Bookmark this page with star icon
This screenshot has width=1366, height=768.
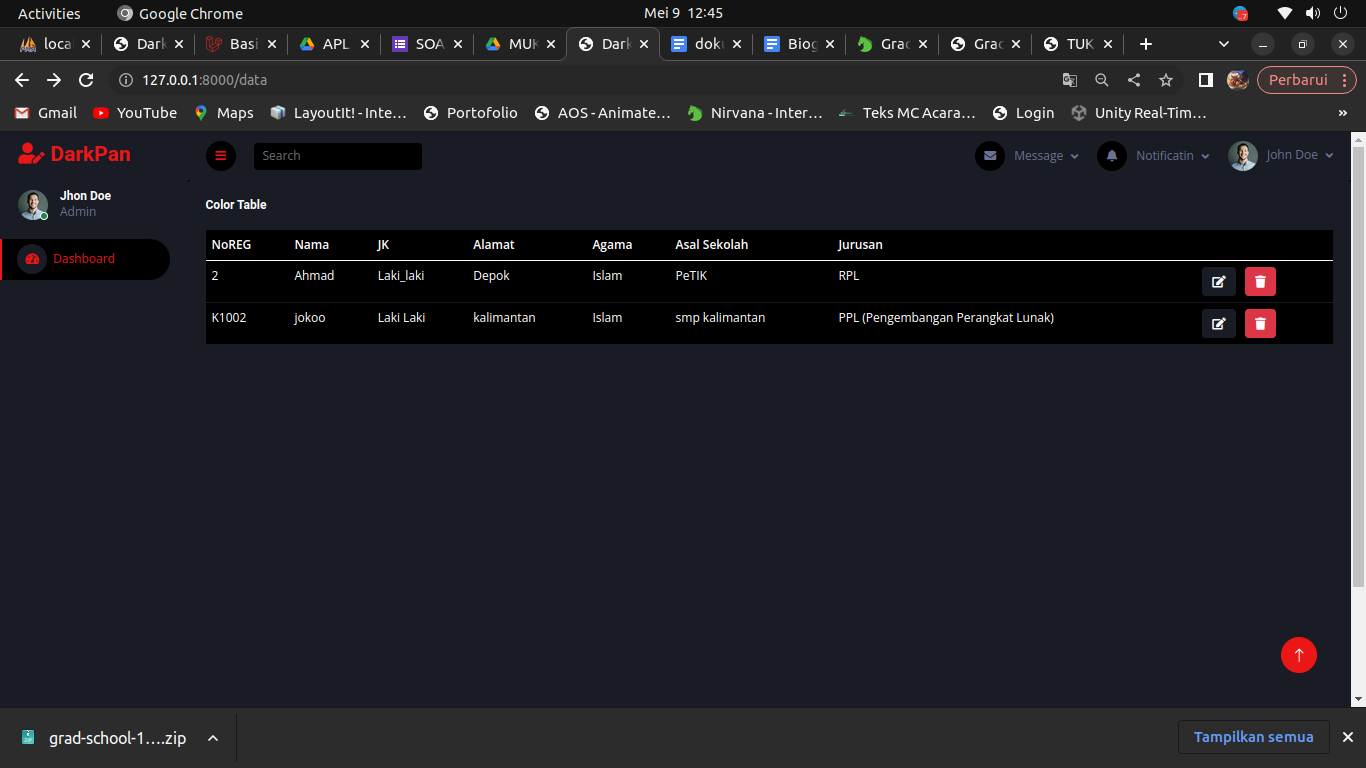(1166, 80)
